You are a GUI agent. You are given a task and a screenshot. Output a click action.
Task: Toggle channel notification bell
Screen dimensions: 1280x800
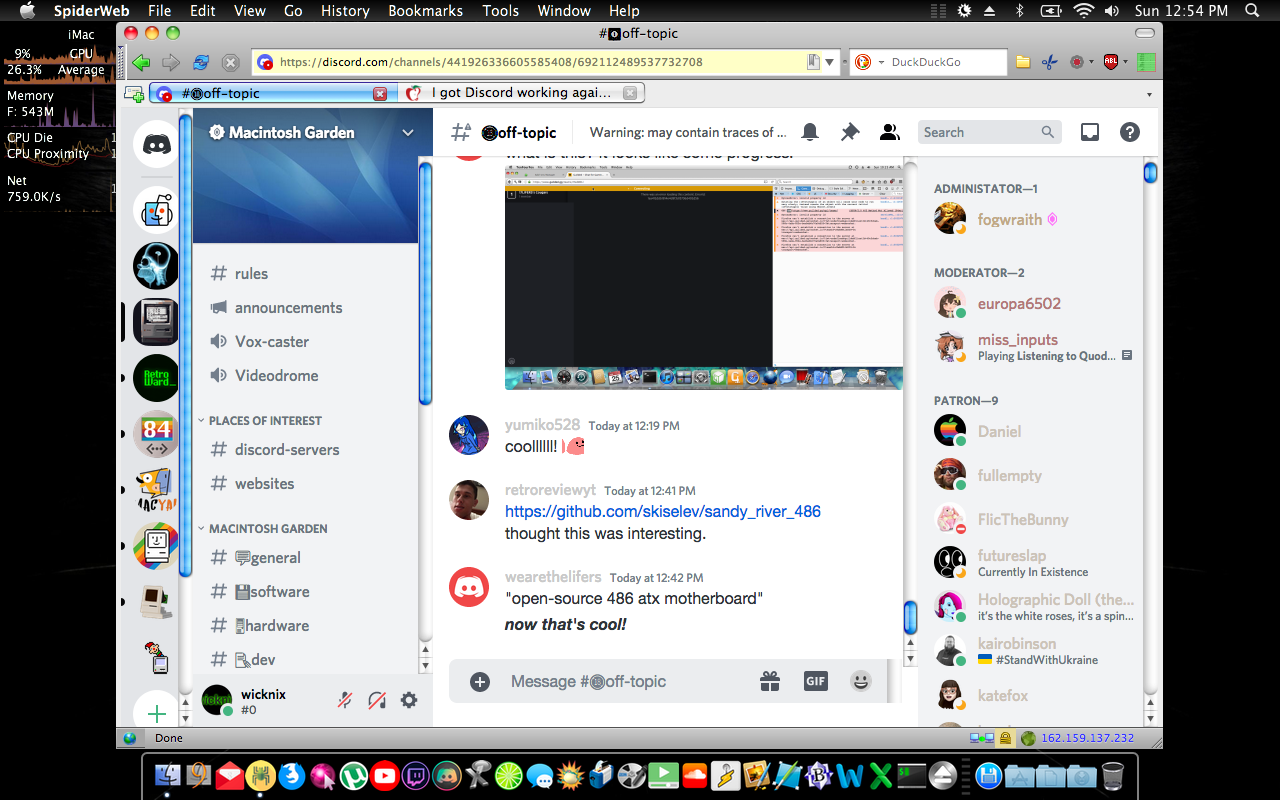pos(810,132)
